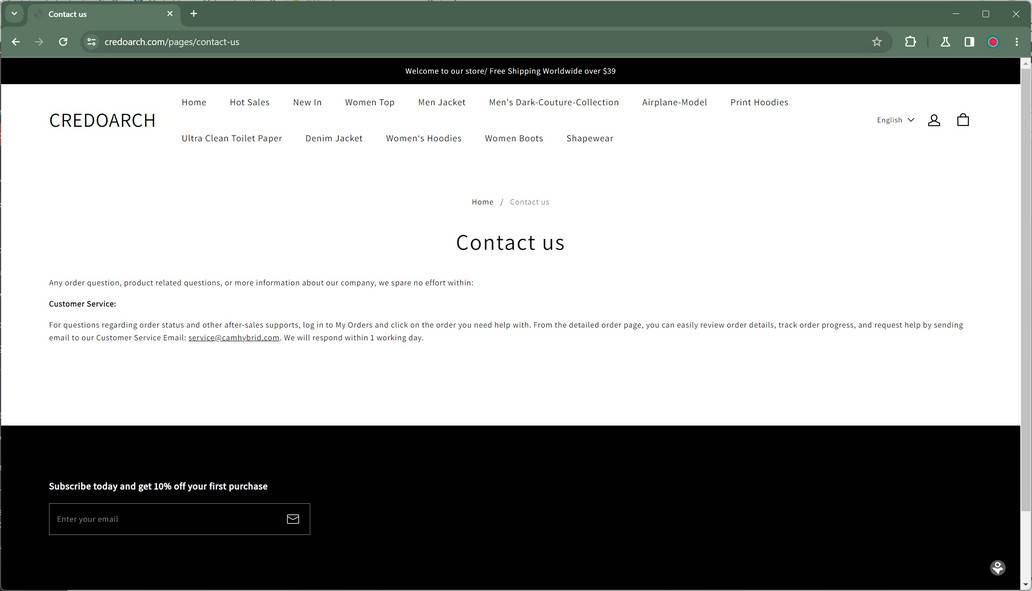Click the scrollbar down arrow
The width and height of the screenshot is (1032, 591).
(x=1025, y=585)
